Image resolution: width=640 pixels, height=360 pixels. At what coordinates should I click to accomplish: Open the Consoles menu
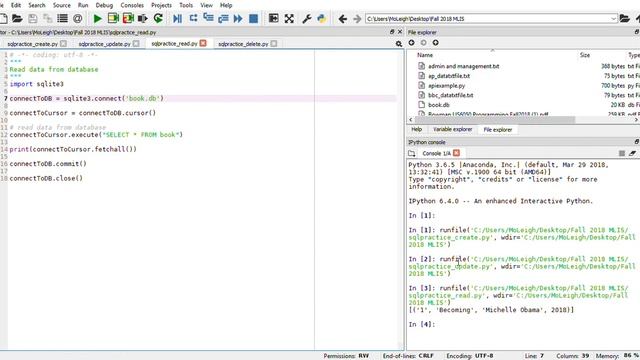tap(132, 5)
